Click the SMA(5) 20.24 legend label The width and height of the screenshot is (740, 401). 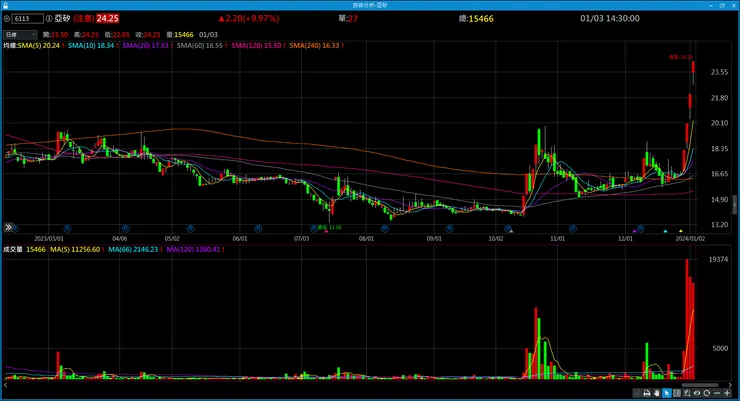click(39, 46)
